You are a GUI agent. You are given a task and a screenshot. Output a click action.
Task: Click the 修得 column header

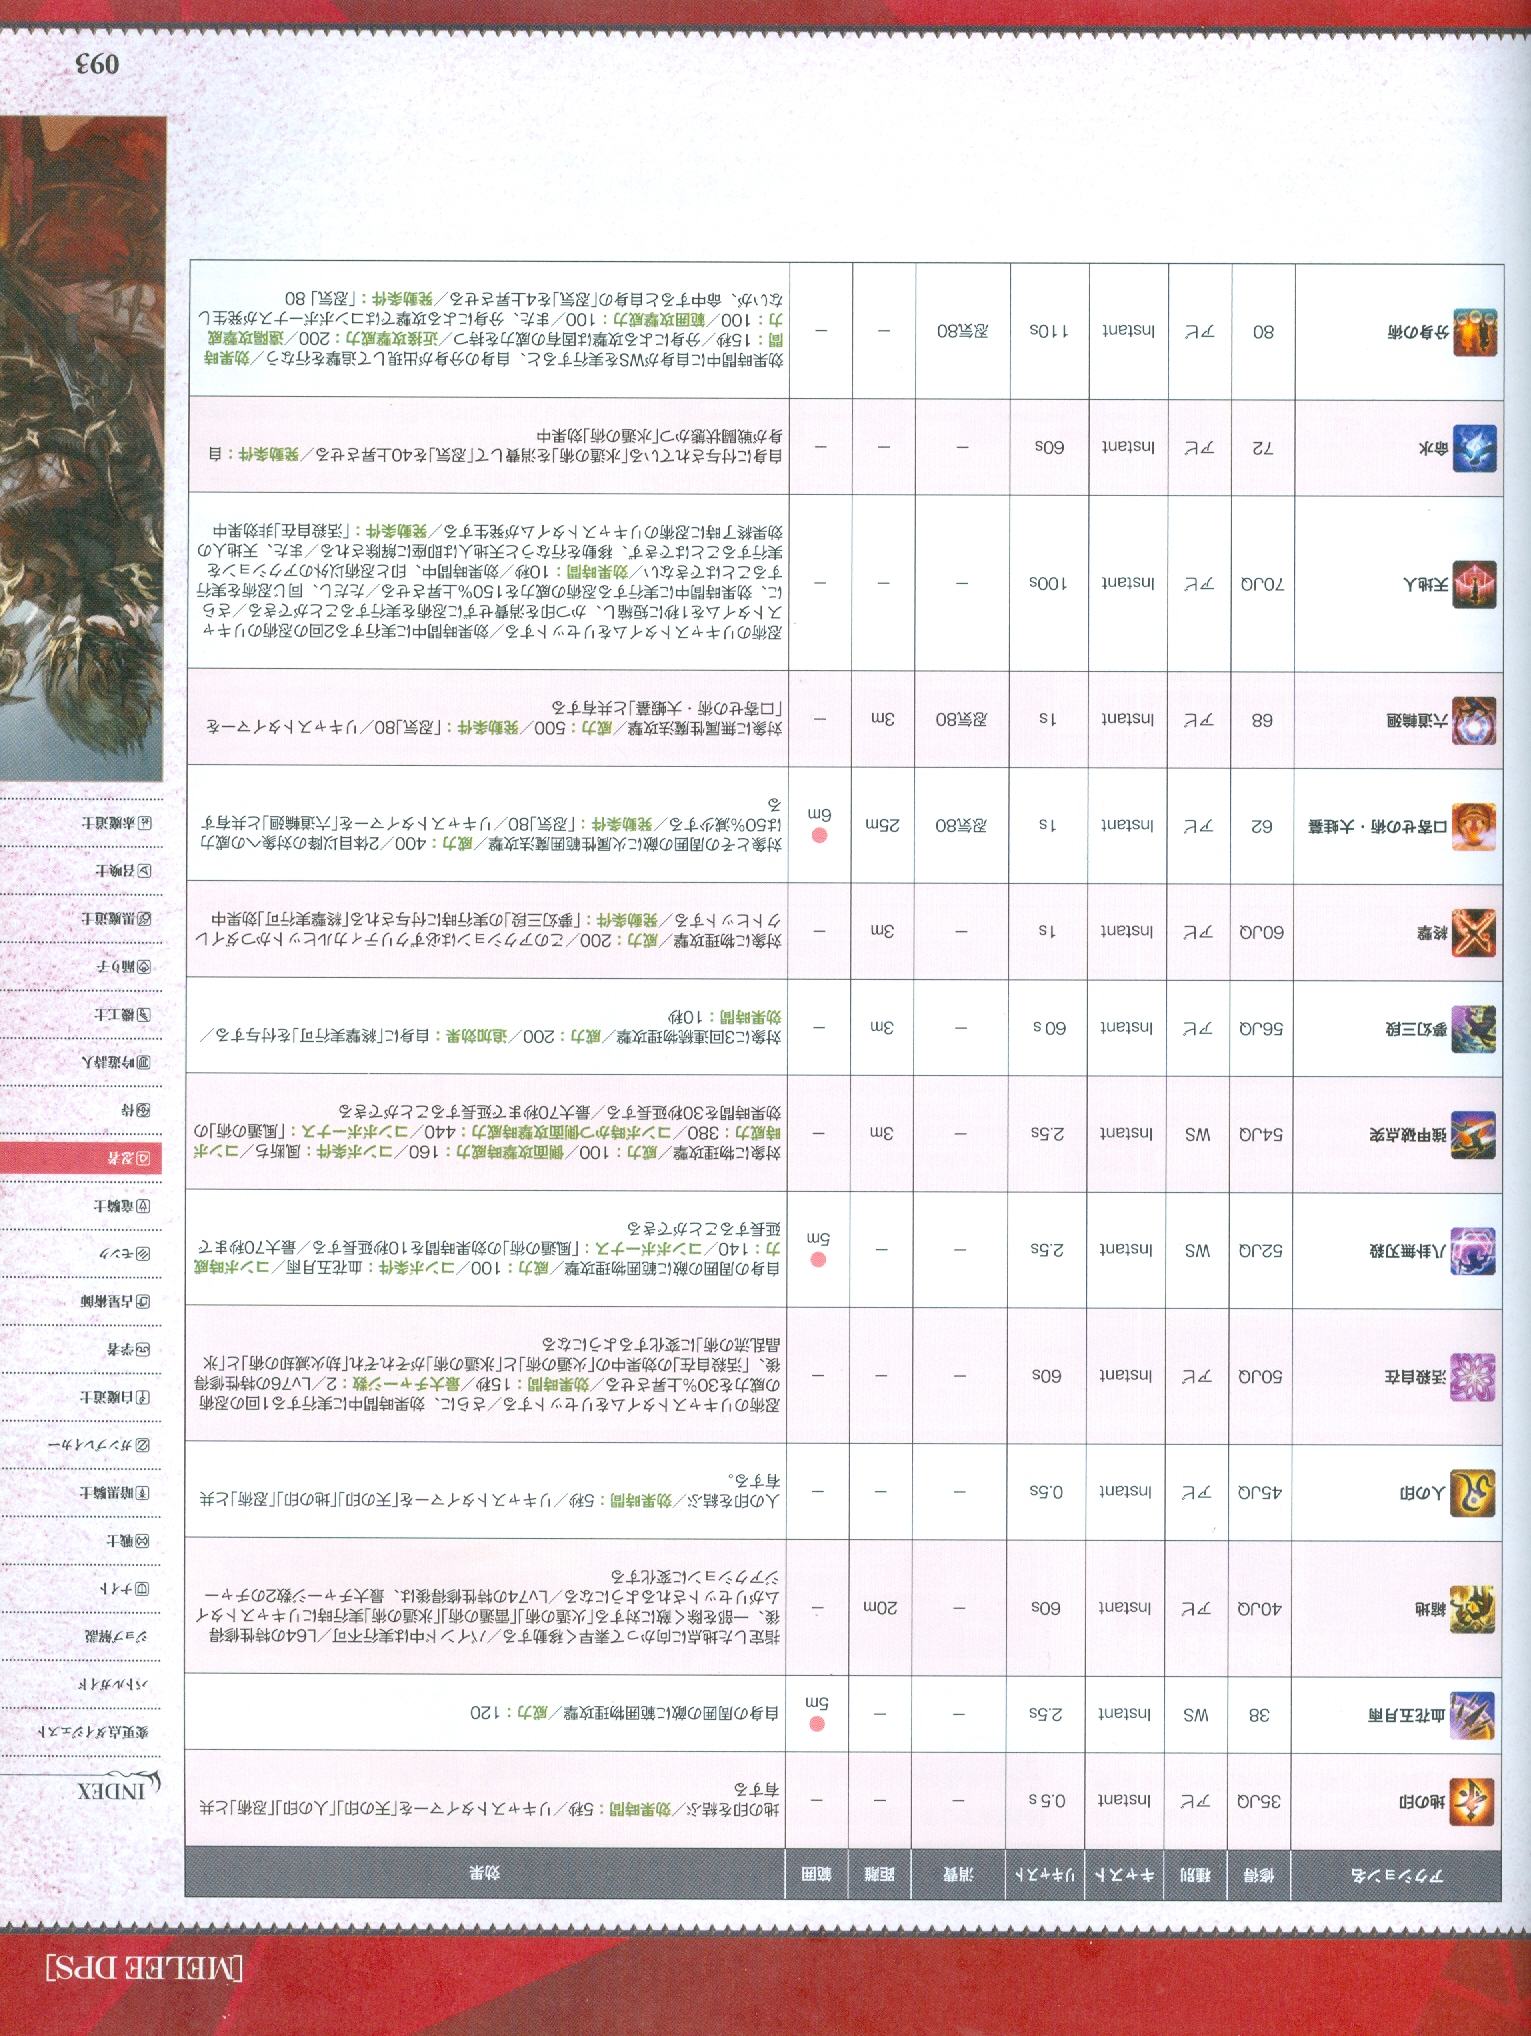point(1258,1874)
